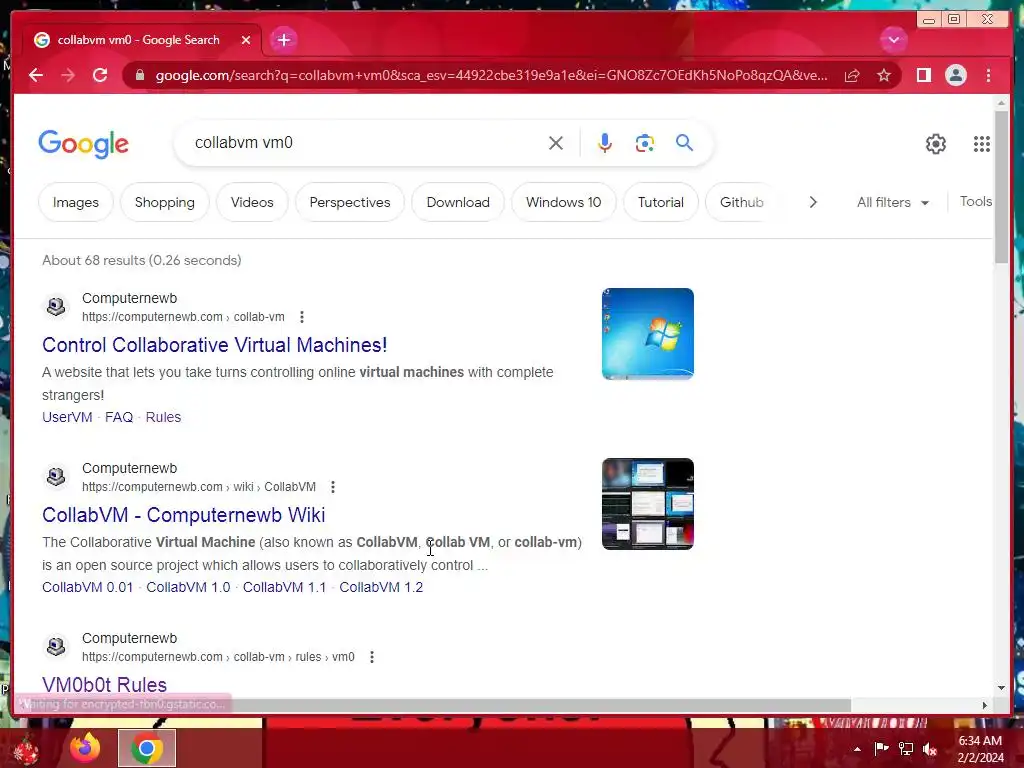This screenshot has width=1024, height=768.
Task: Open the VM0b0t Rules result
Action: pos(104,684)
